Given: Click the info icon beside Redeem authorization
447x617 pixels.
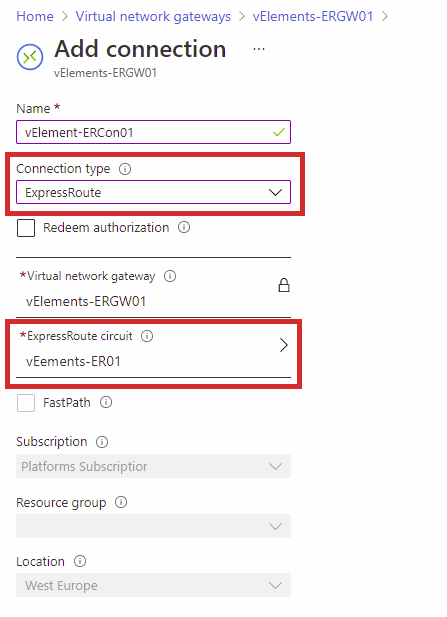Looking at the screenshot, I should pos(184,227).
